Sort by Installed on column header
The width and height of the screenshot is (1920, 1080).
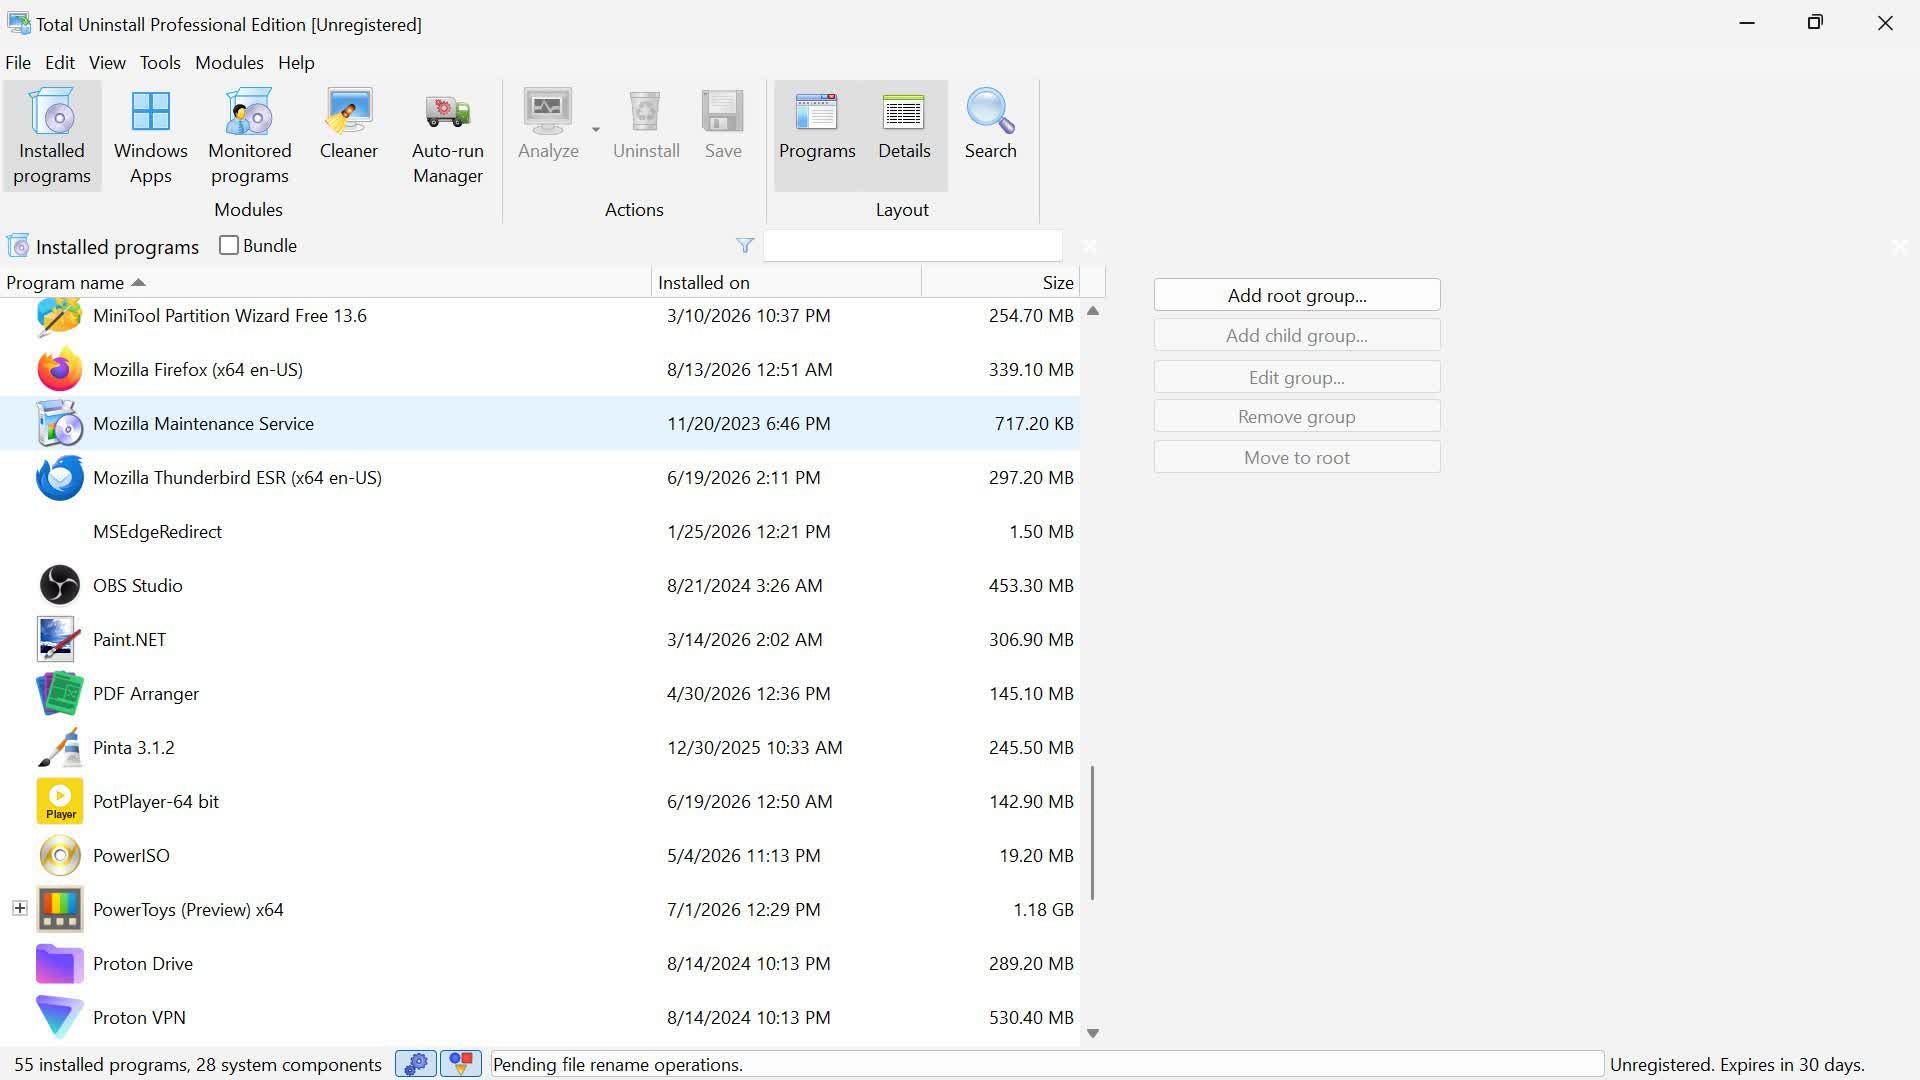pyautogui.click(x=786, y=283)
